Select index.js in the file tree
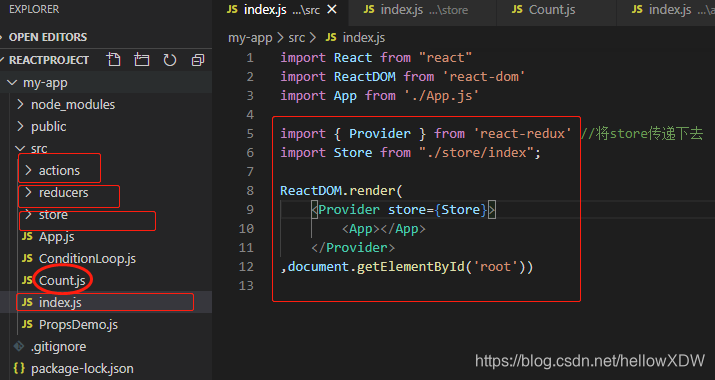This screenshot has width=715, height=380. (60, 302)
